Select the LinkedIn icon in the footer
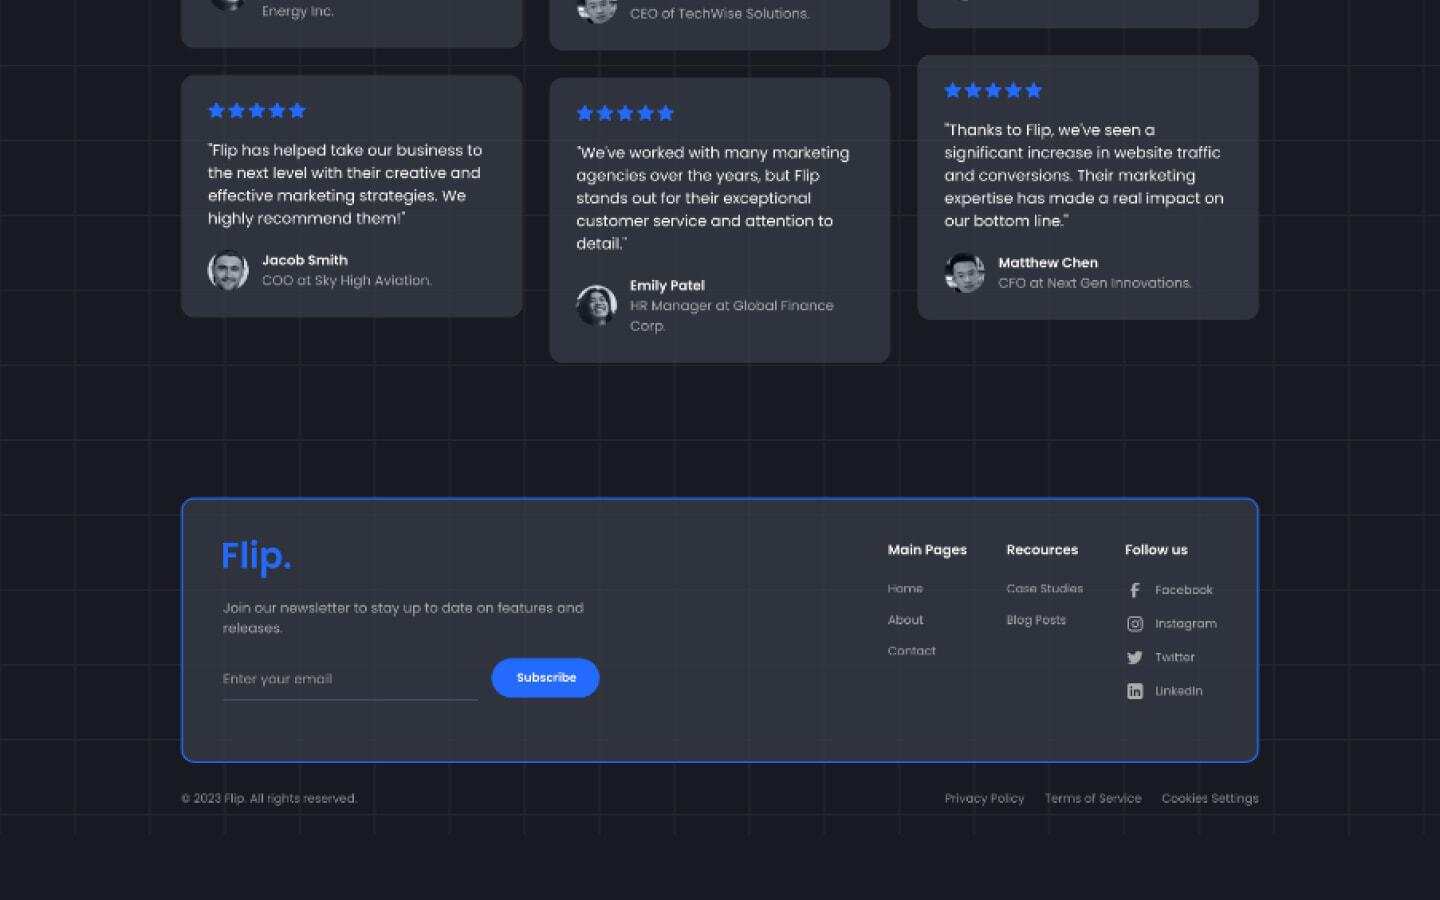This screenshot has height=900, width=1440. pos(1135,690)
